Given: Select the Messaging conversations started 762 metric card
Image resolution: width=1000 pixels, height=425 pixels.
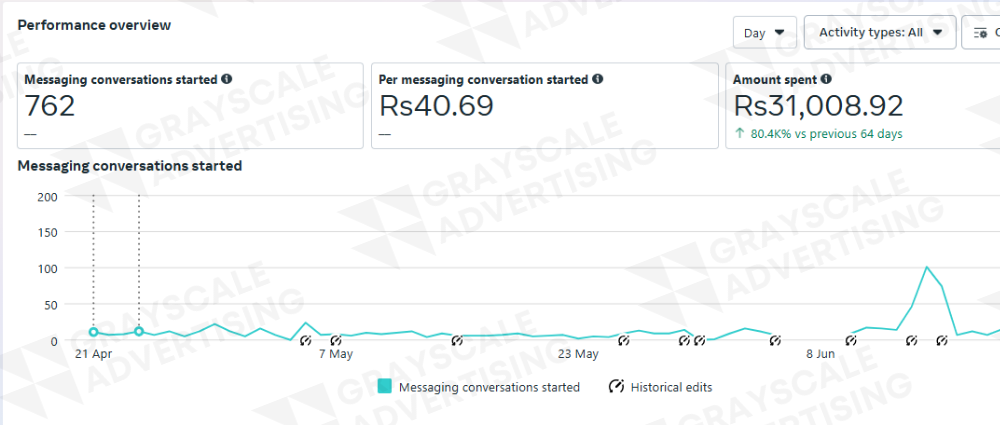Looking at the screenshot, I should pyautogui.click(x=190, y=106).
